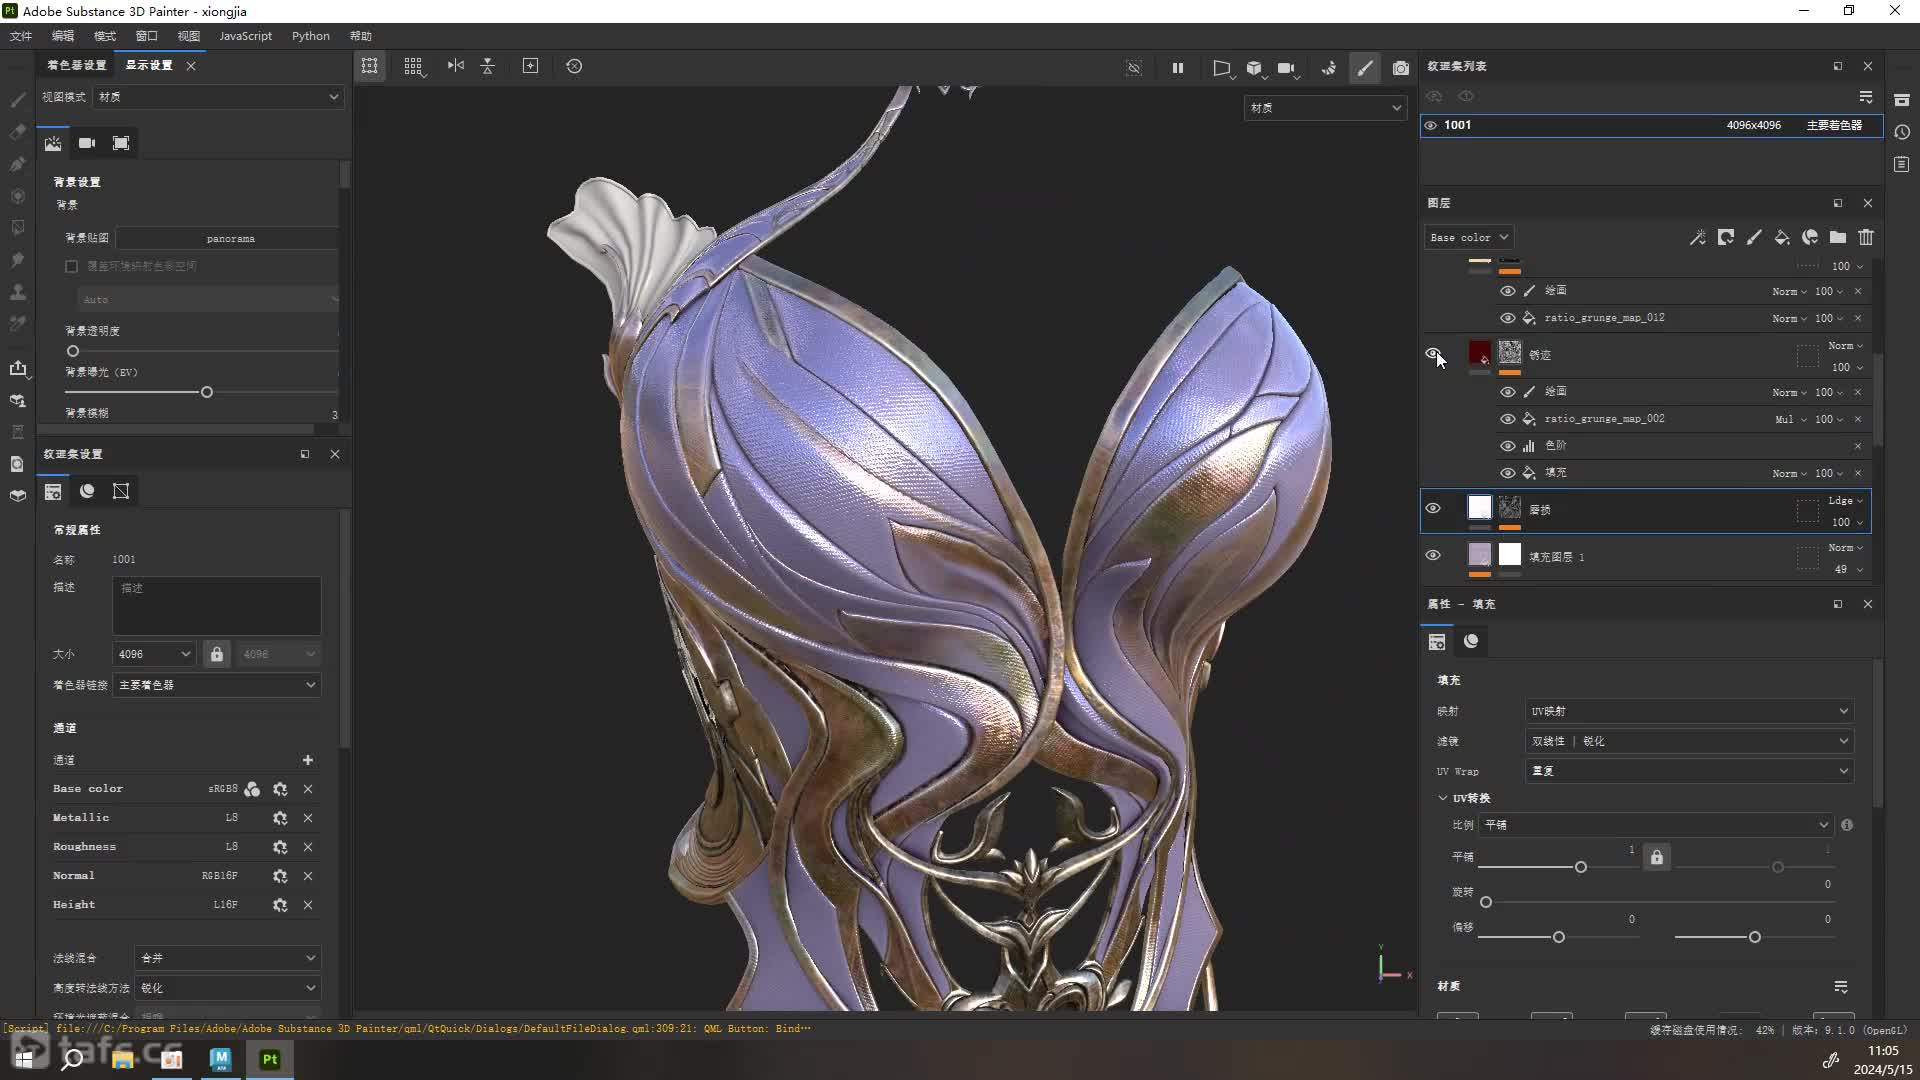This screenshot has height=1080, width=1920.
Task: Click the active painting brush icon in viewport toolbar
Action: click(1365, 68)
